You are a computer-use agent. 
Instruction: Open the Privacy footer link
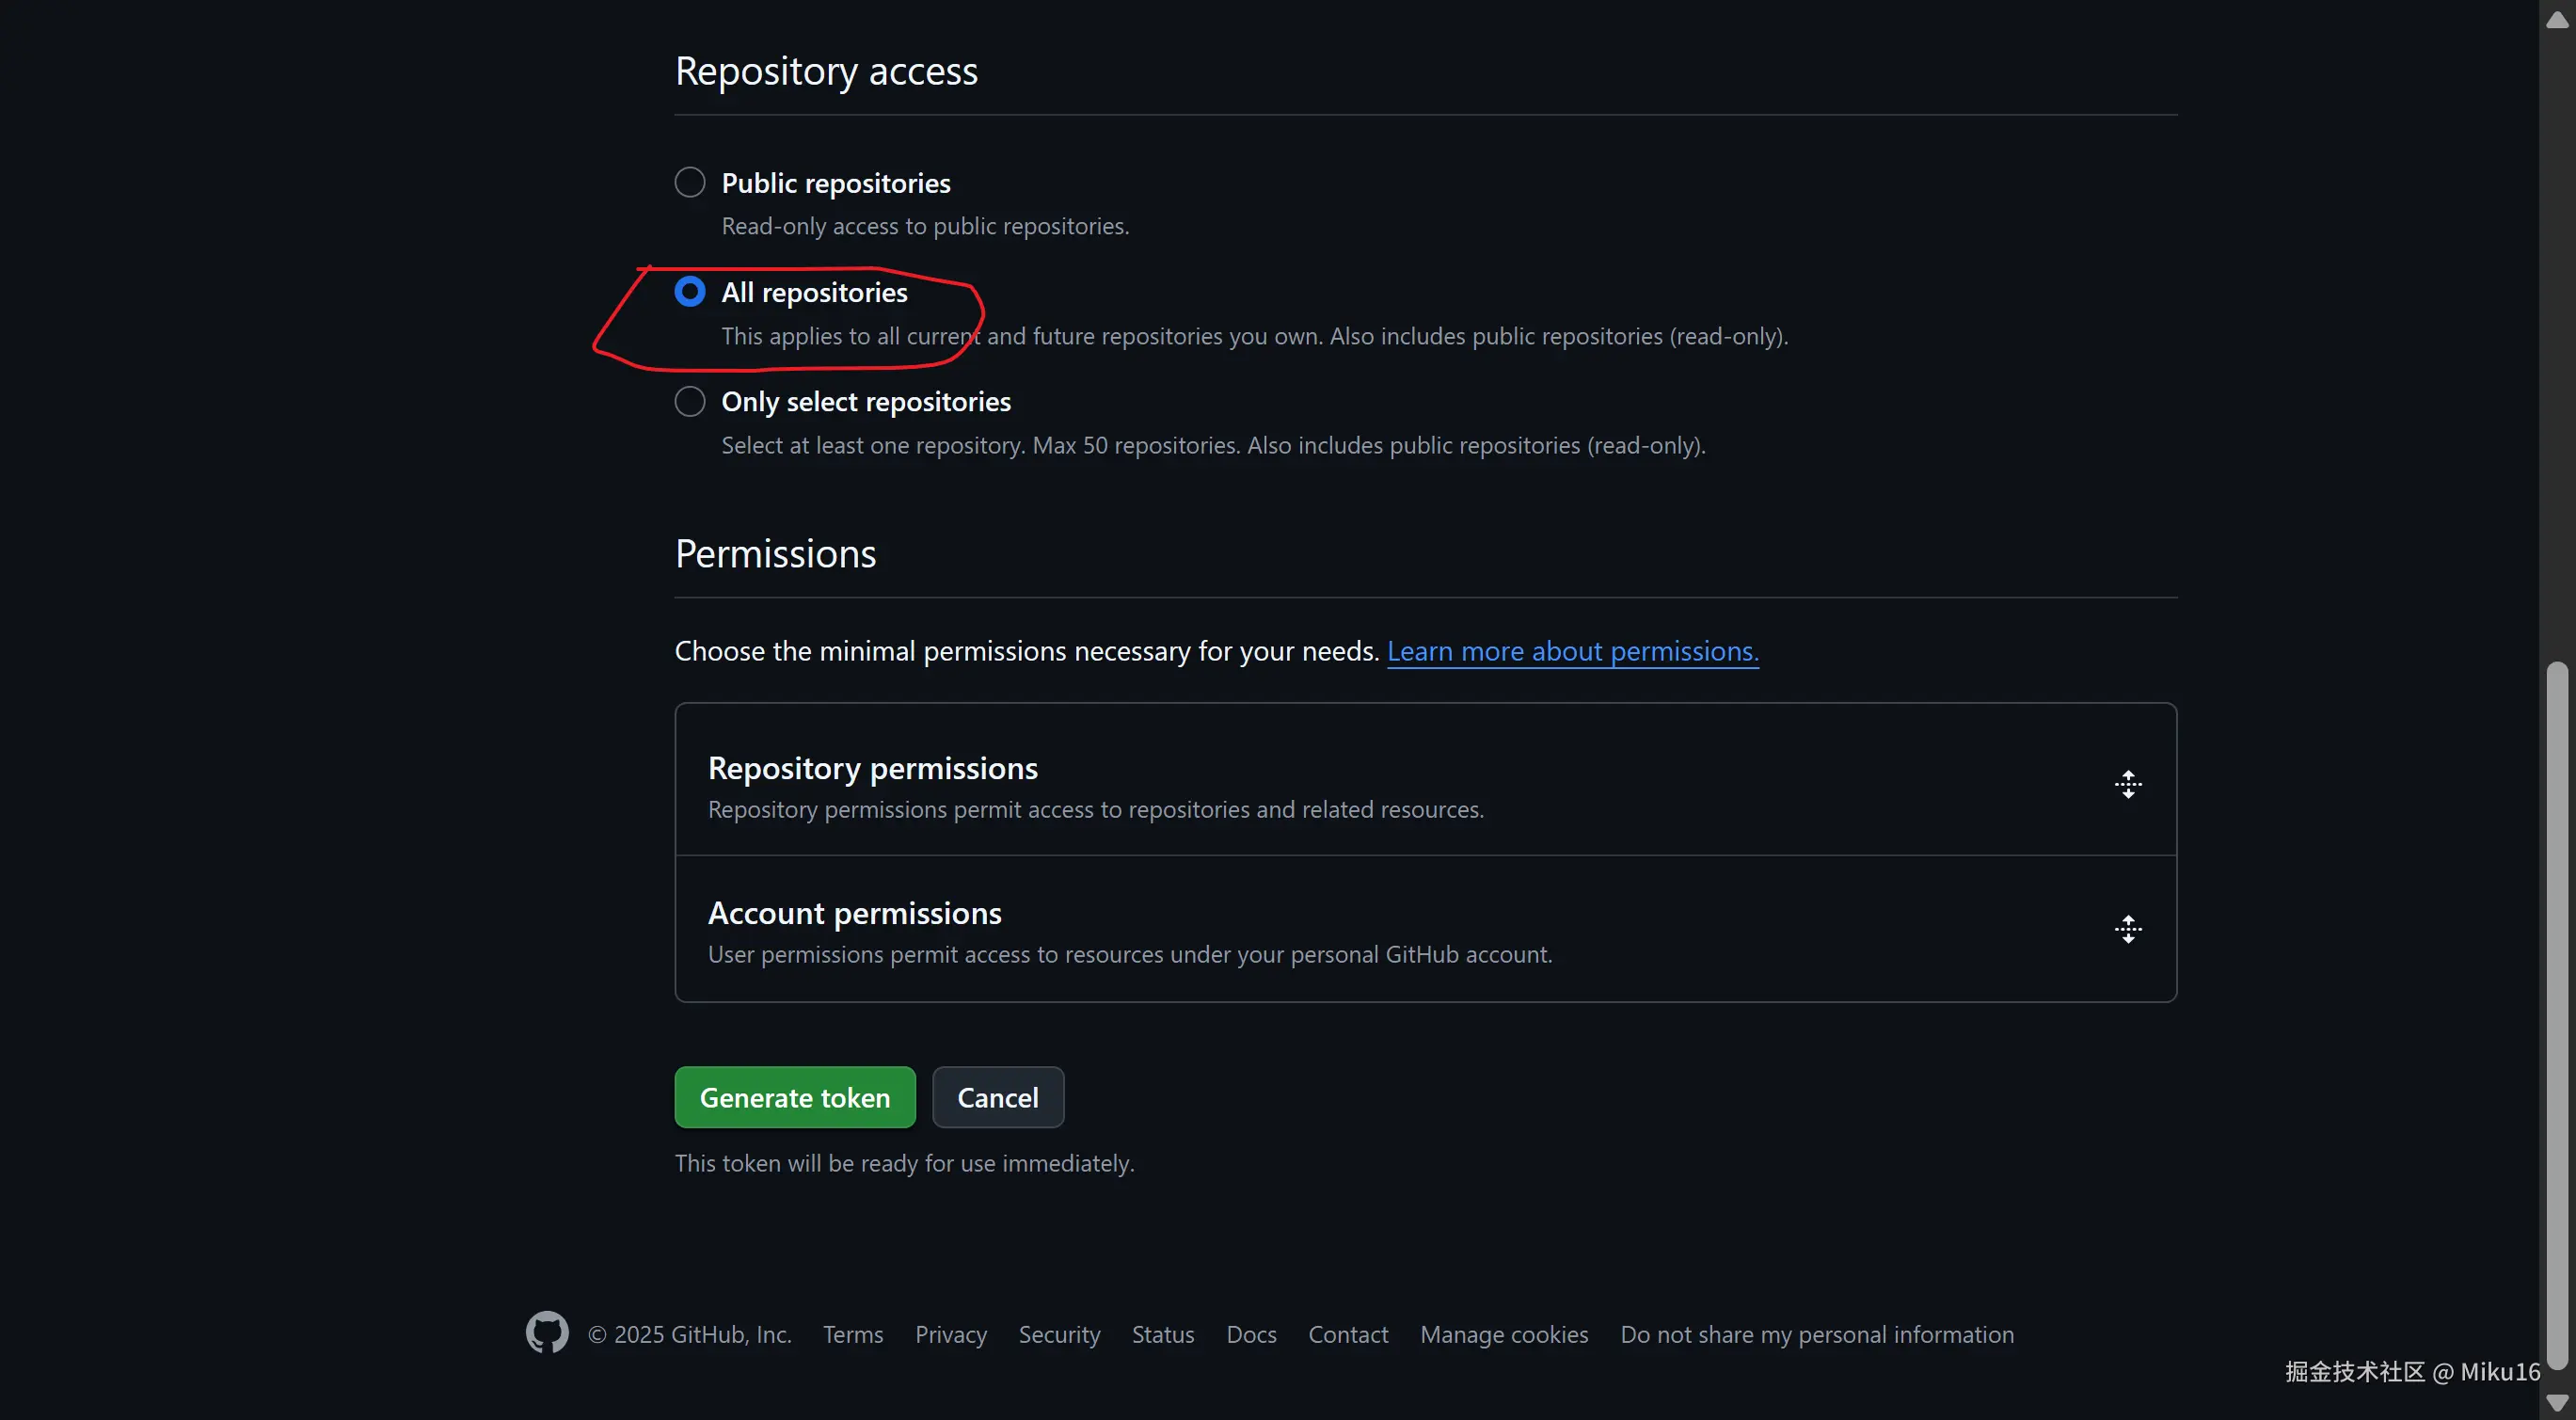[950, 1334]
